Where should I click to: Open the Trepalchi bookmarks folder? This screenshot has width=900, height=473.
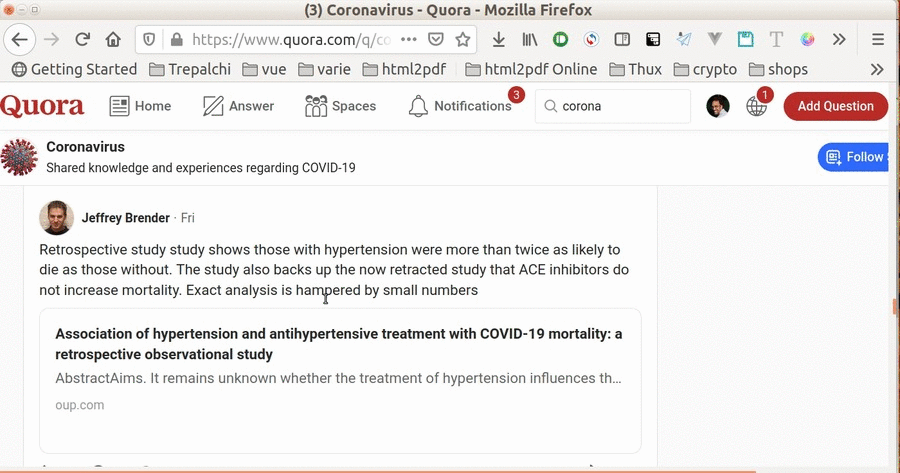[x=190, y=69]
